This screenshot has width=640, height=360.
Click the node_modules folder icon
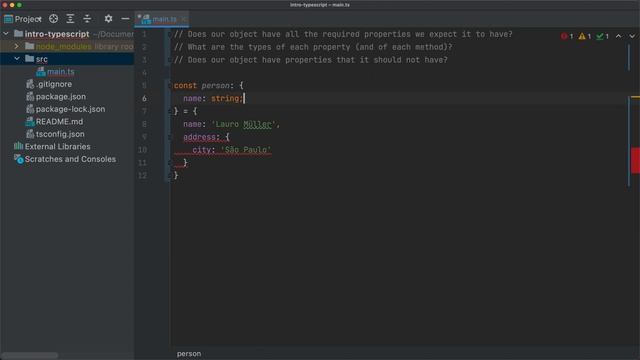pyautogui.click(x=29, y=47)
